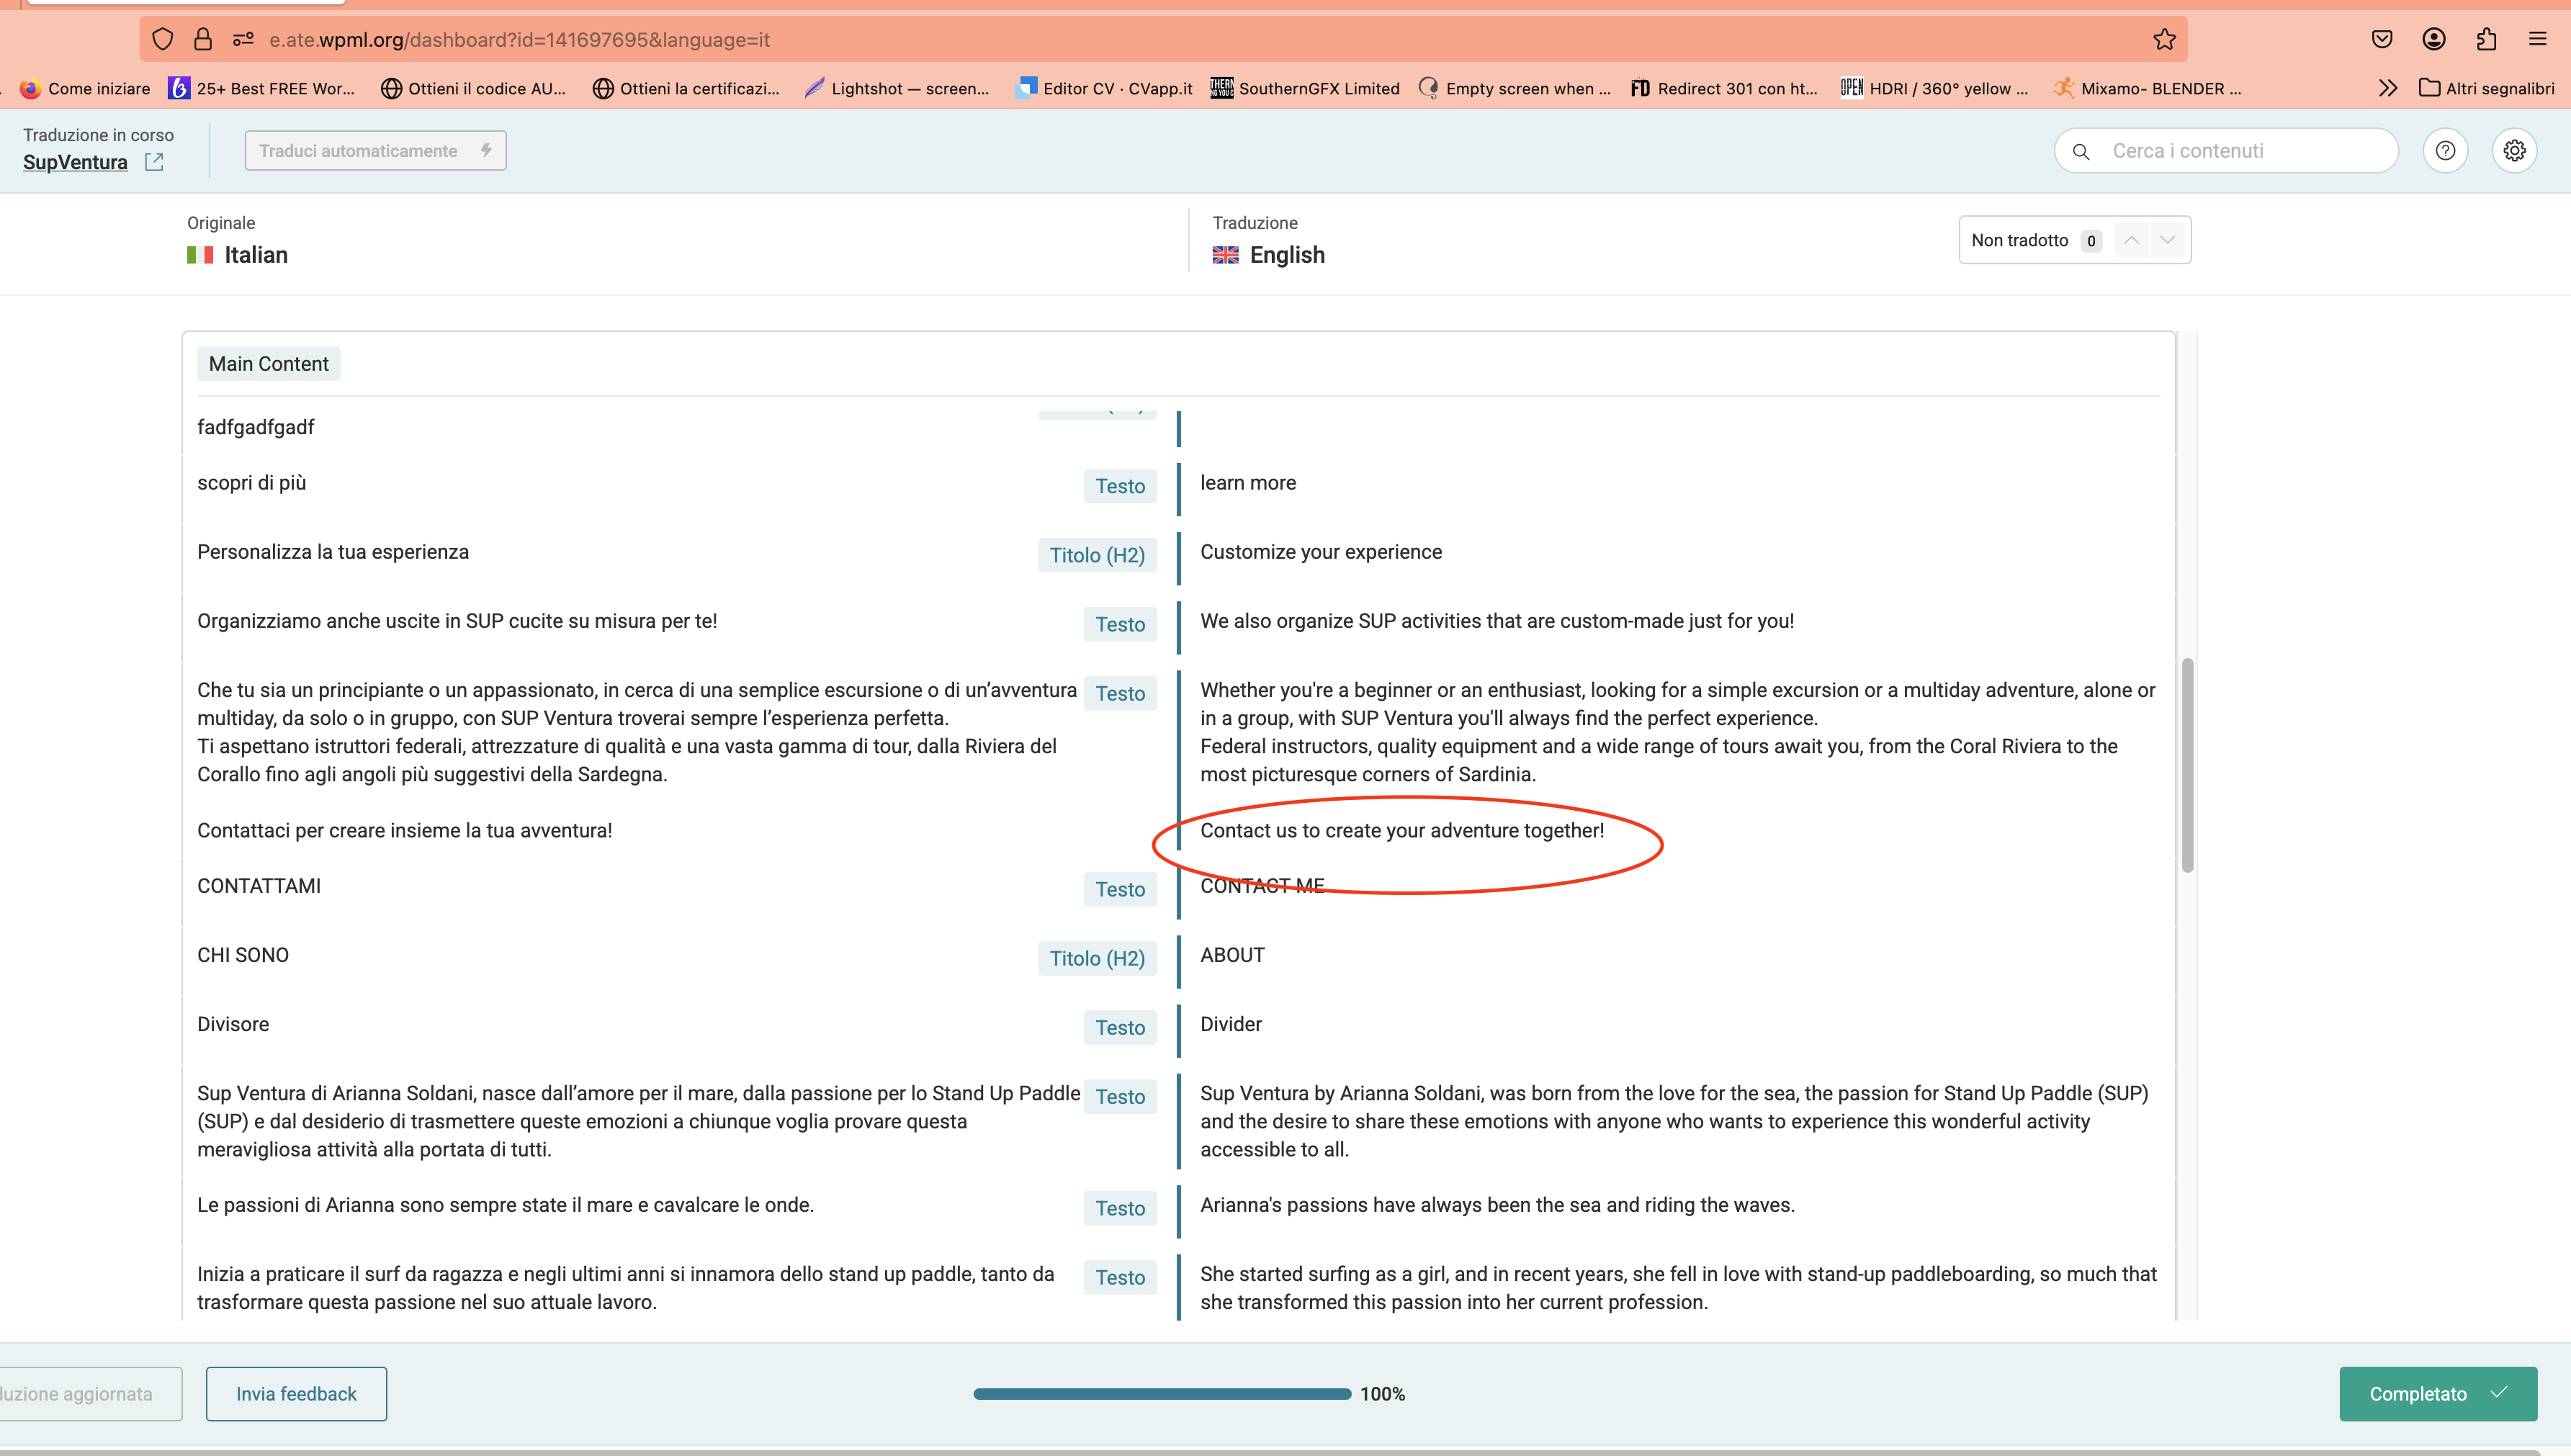Click the Cerca i contenuti search field
2571x1456 pixels.
[x=2227, y=150]
